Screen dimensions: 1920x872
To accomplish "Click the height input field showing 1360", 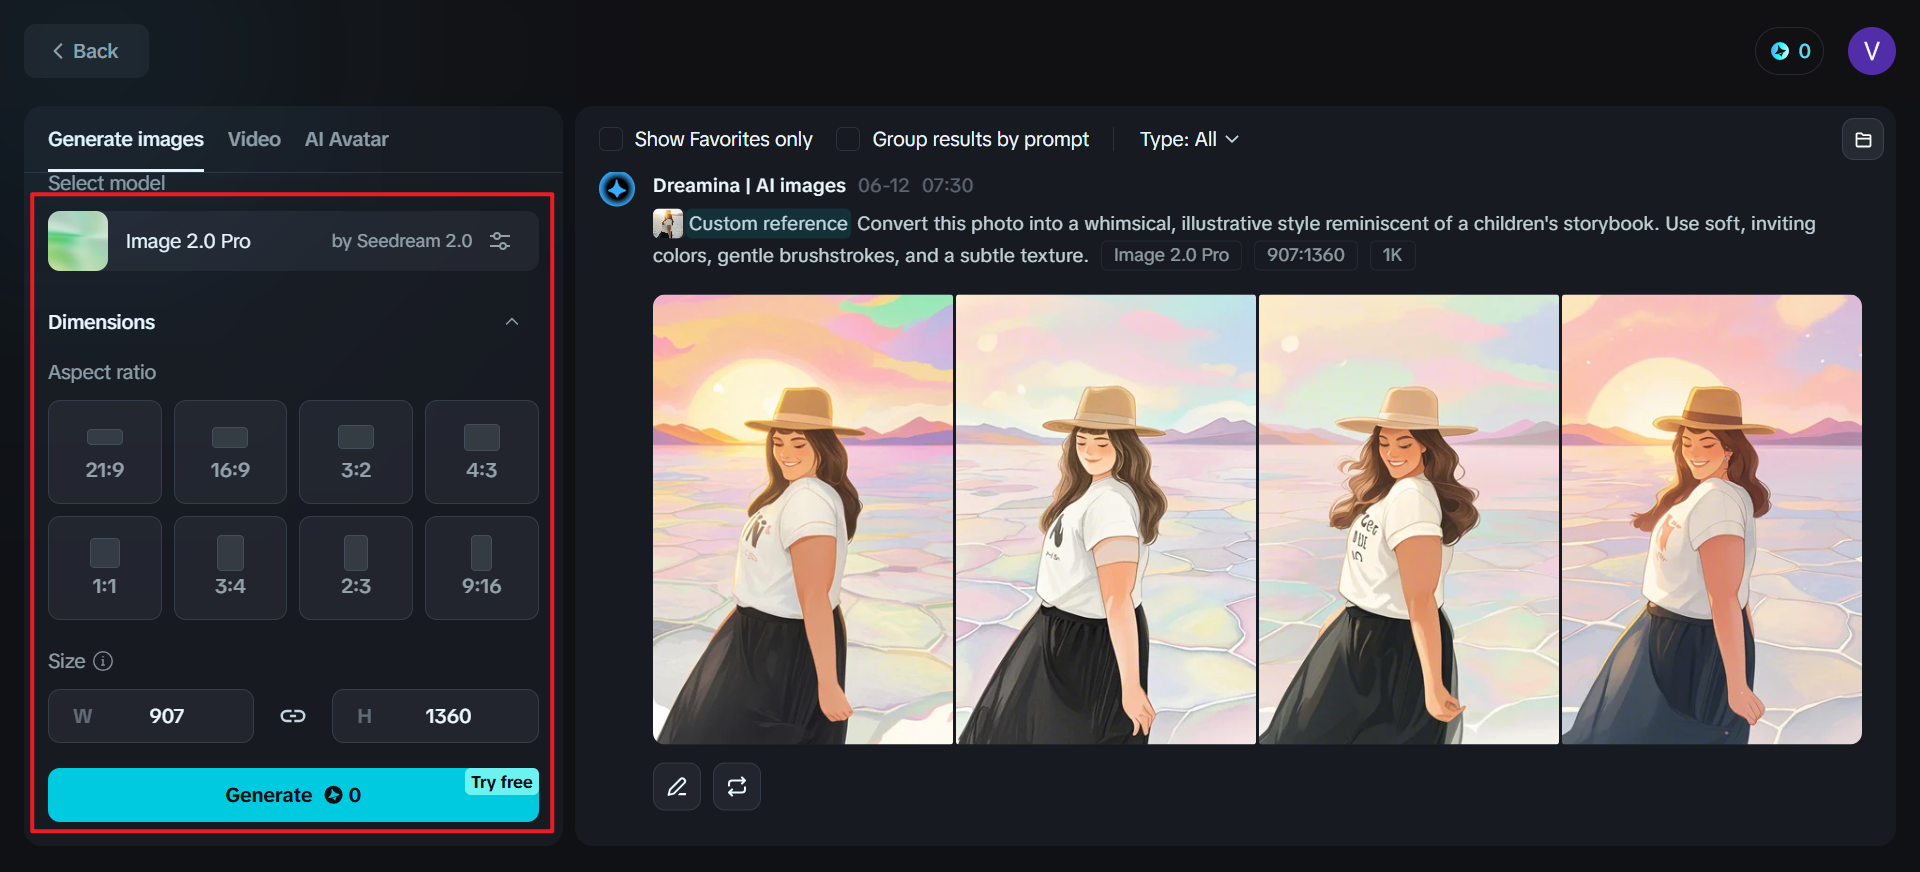I will [x=435, y=716].
